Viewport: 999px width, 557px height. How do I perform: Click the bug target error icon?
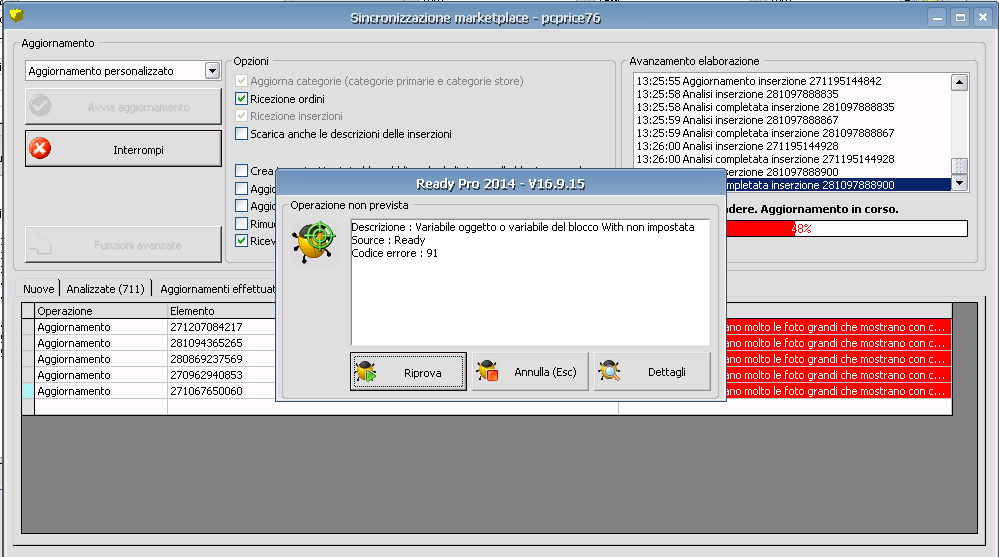pos(314,242)
